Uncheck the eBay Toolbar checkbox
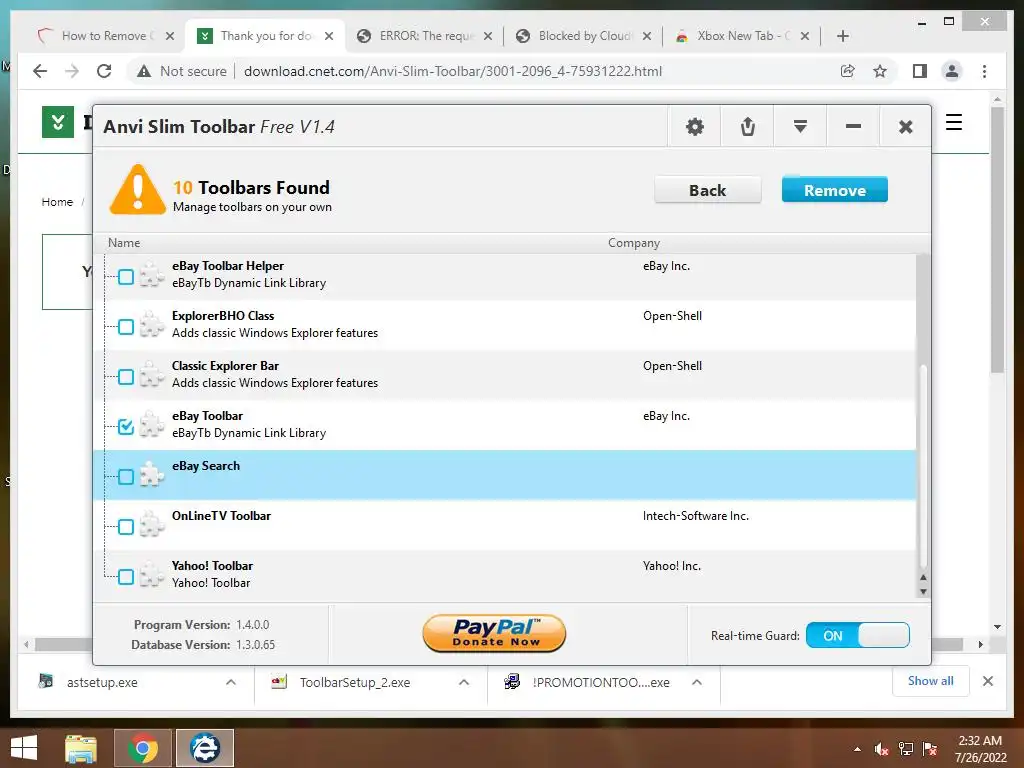This screenshot has height=768, width=1024. (x=126, y=426)
